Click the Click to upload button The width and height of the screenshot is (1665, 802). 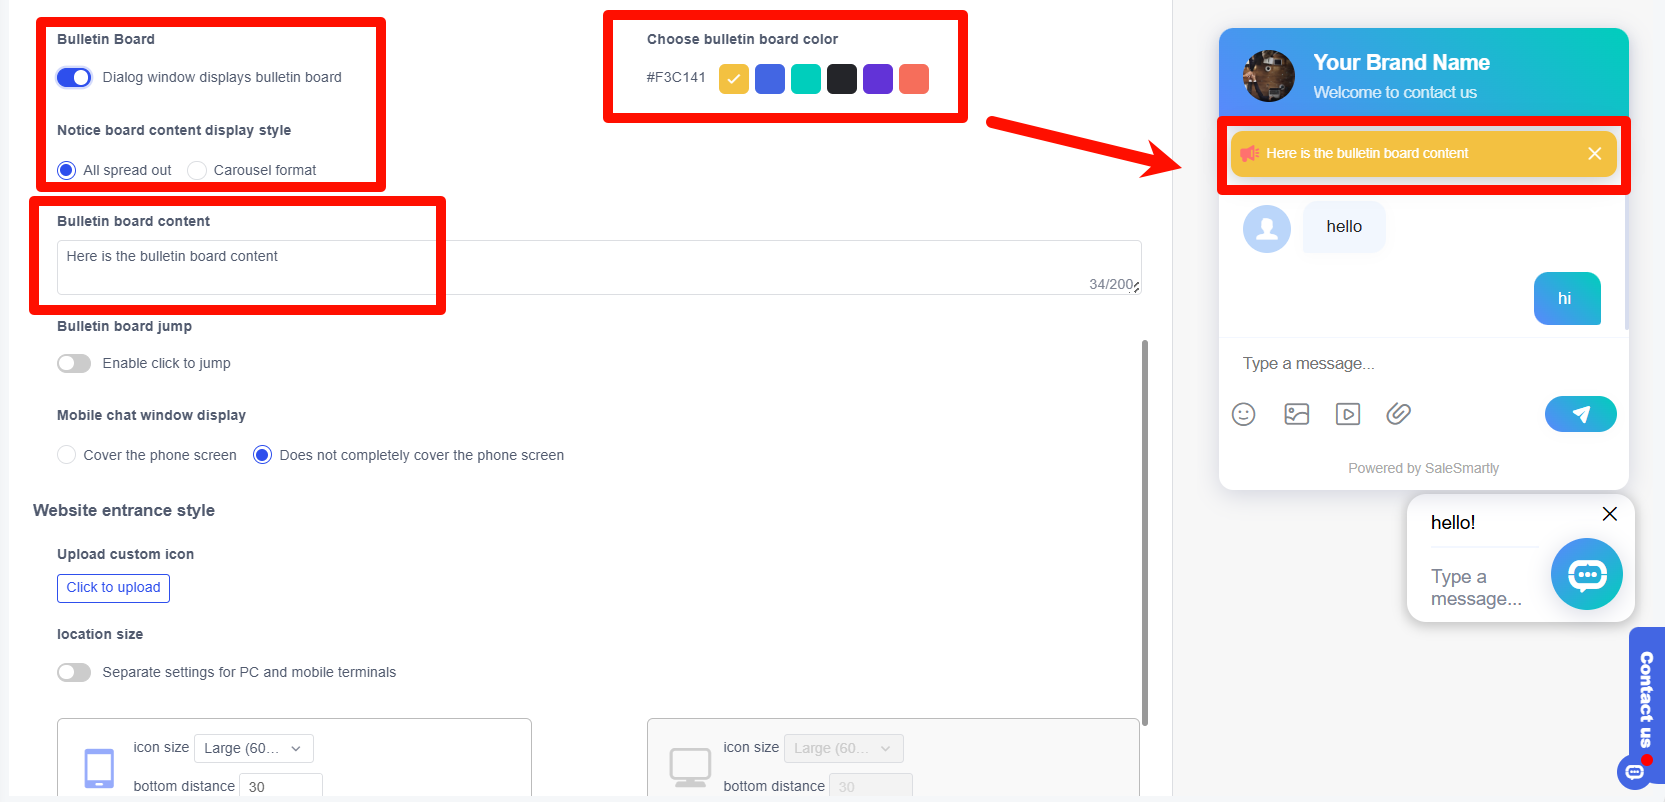(113, 588)
